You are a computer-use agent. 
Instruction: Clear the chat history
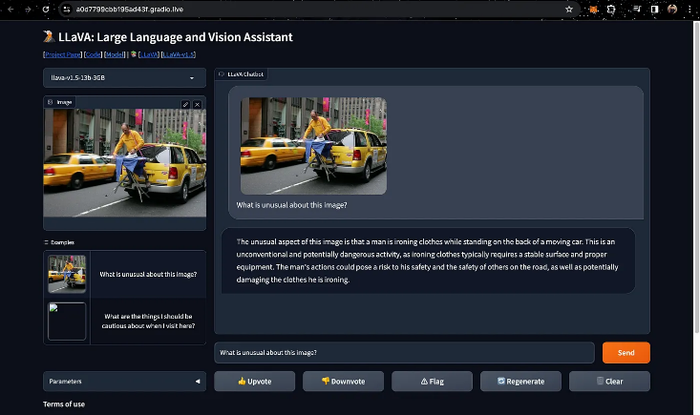coord(609,381)
